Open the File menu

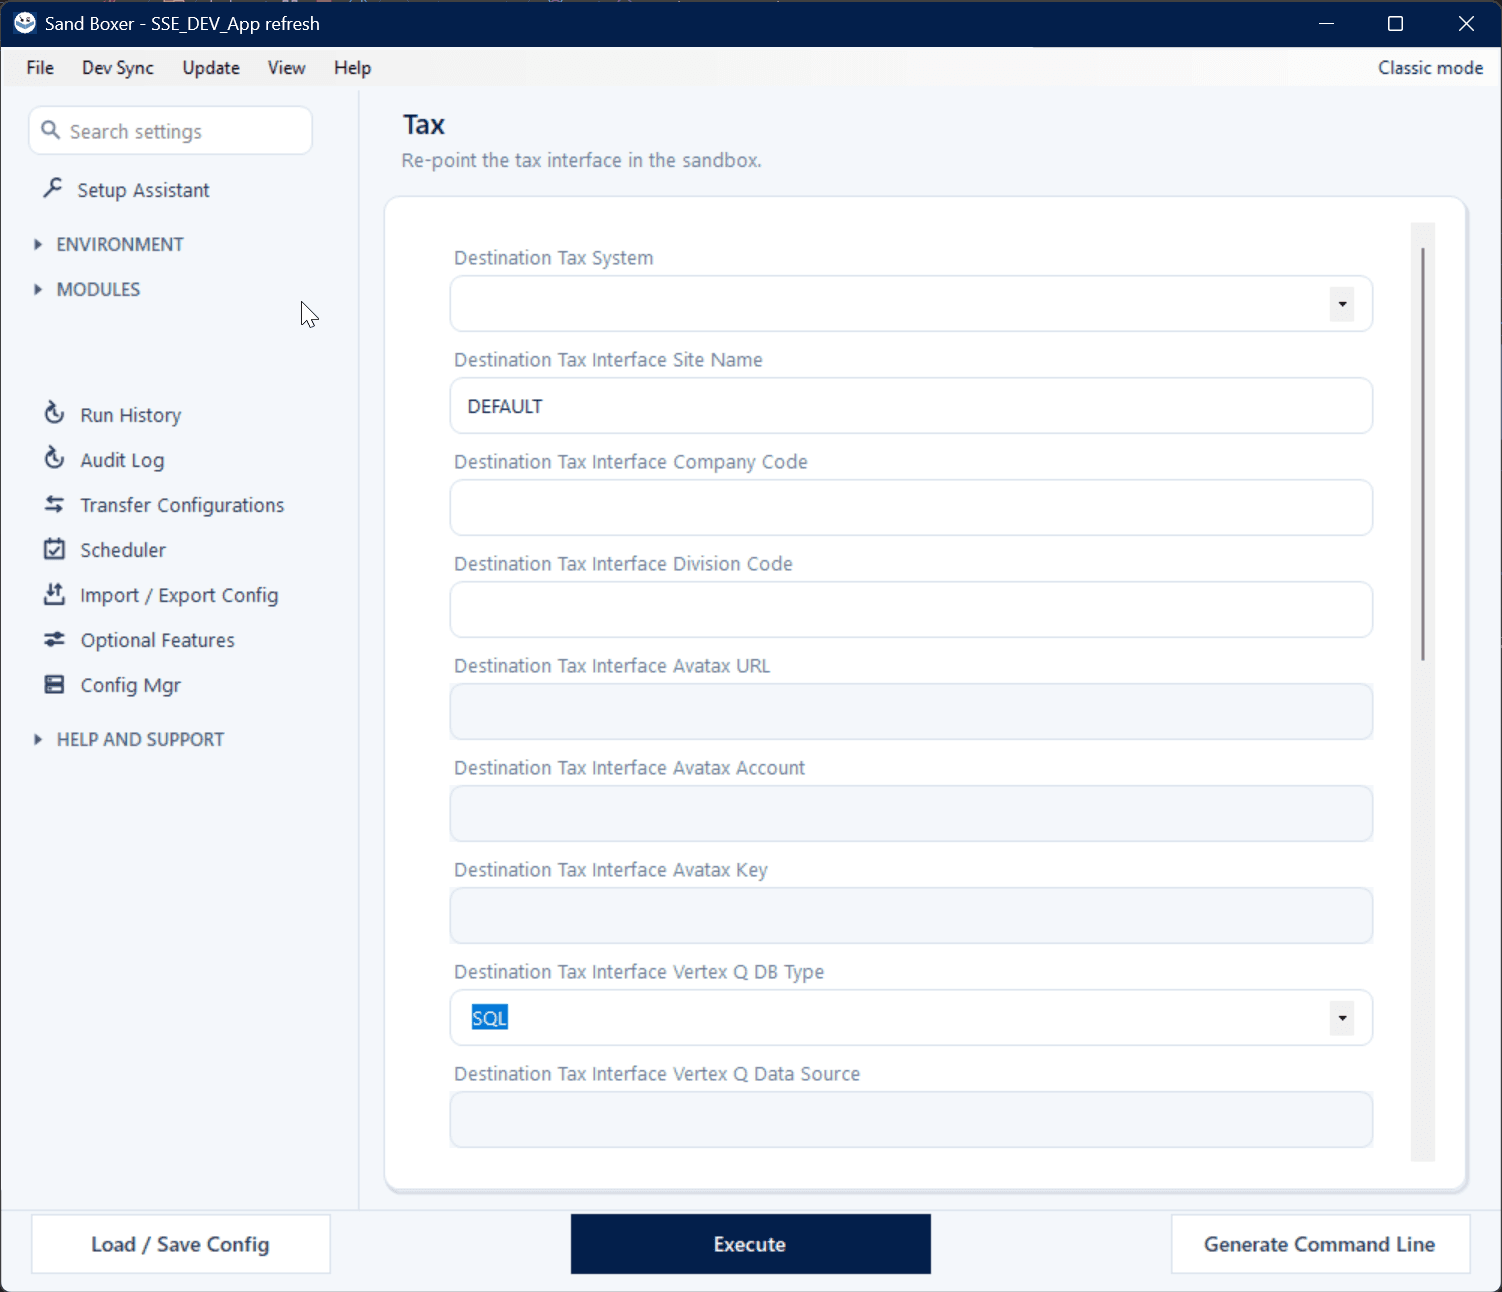click(40, 67)
